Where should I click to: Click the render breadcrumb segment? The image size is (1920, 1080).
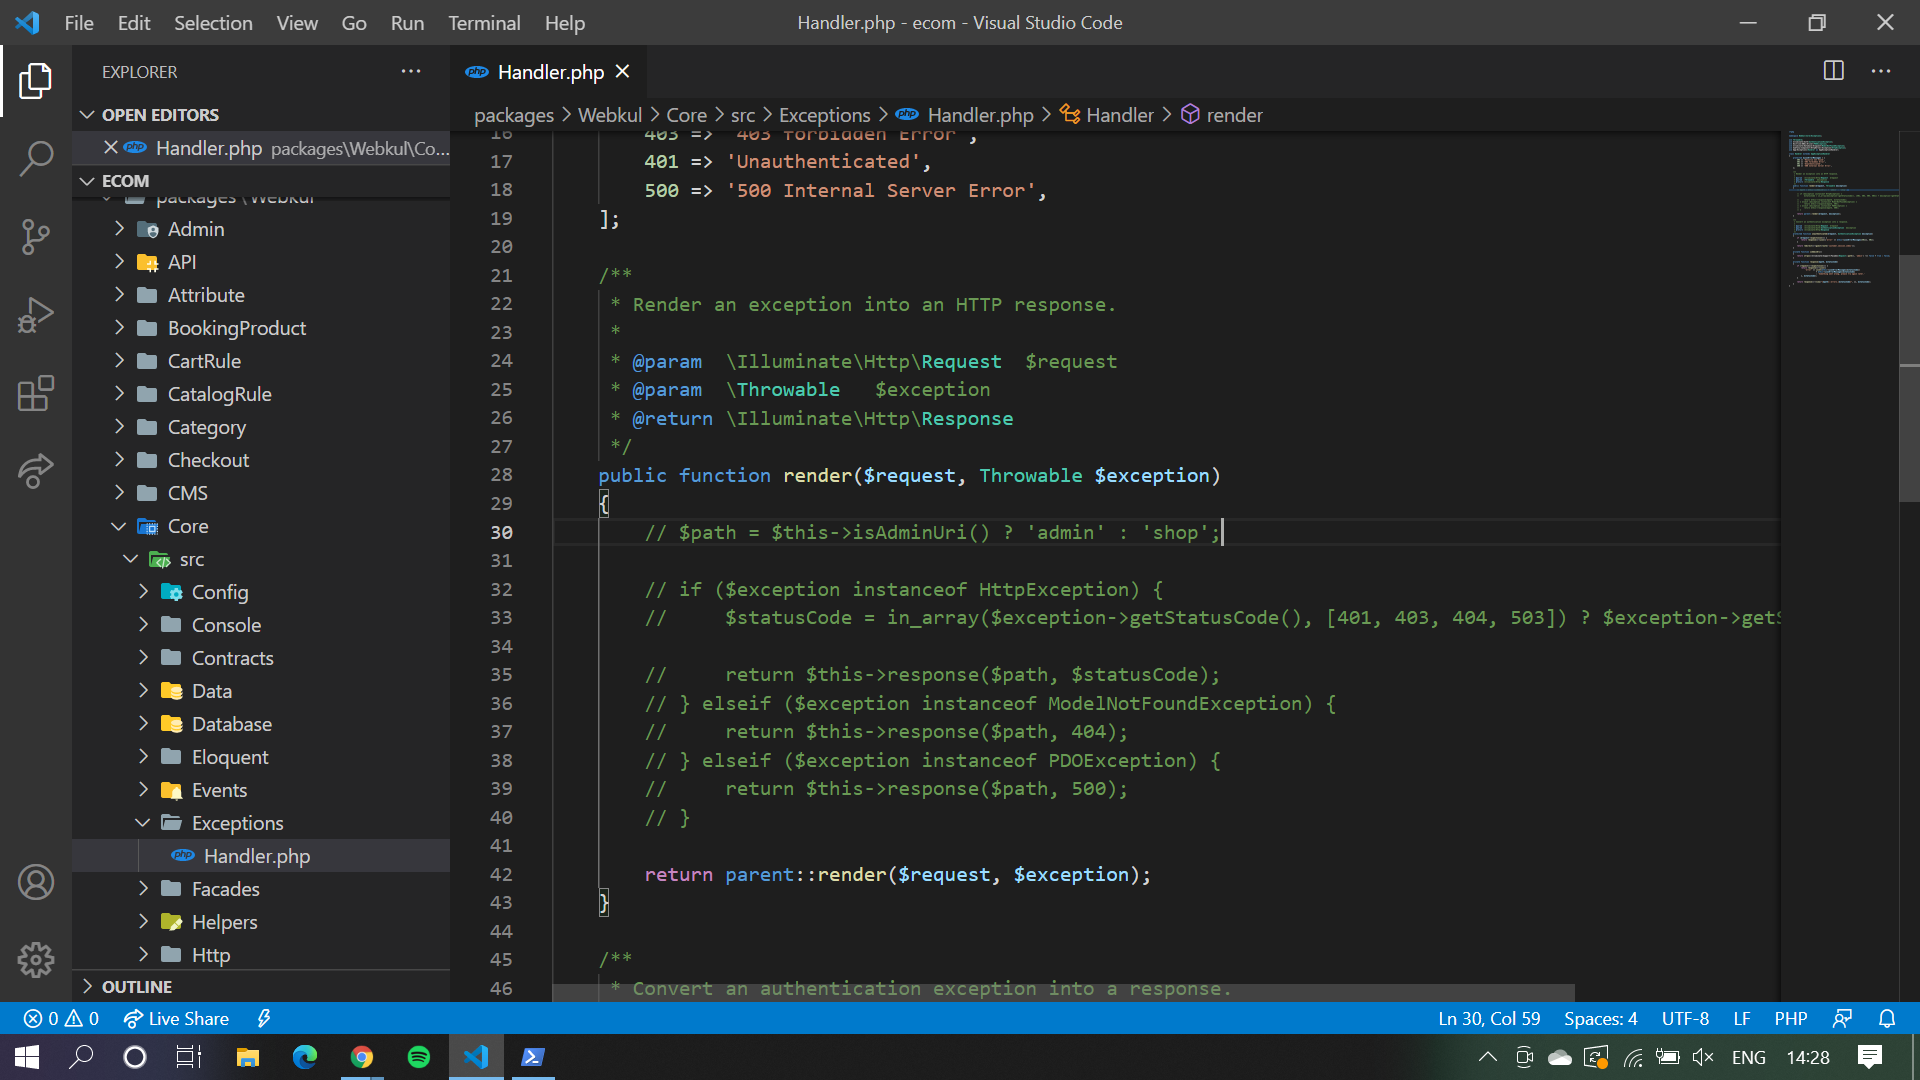(x=1221, y=115)
